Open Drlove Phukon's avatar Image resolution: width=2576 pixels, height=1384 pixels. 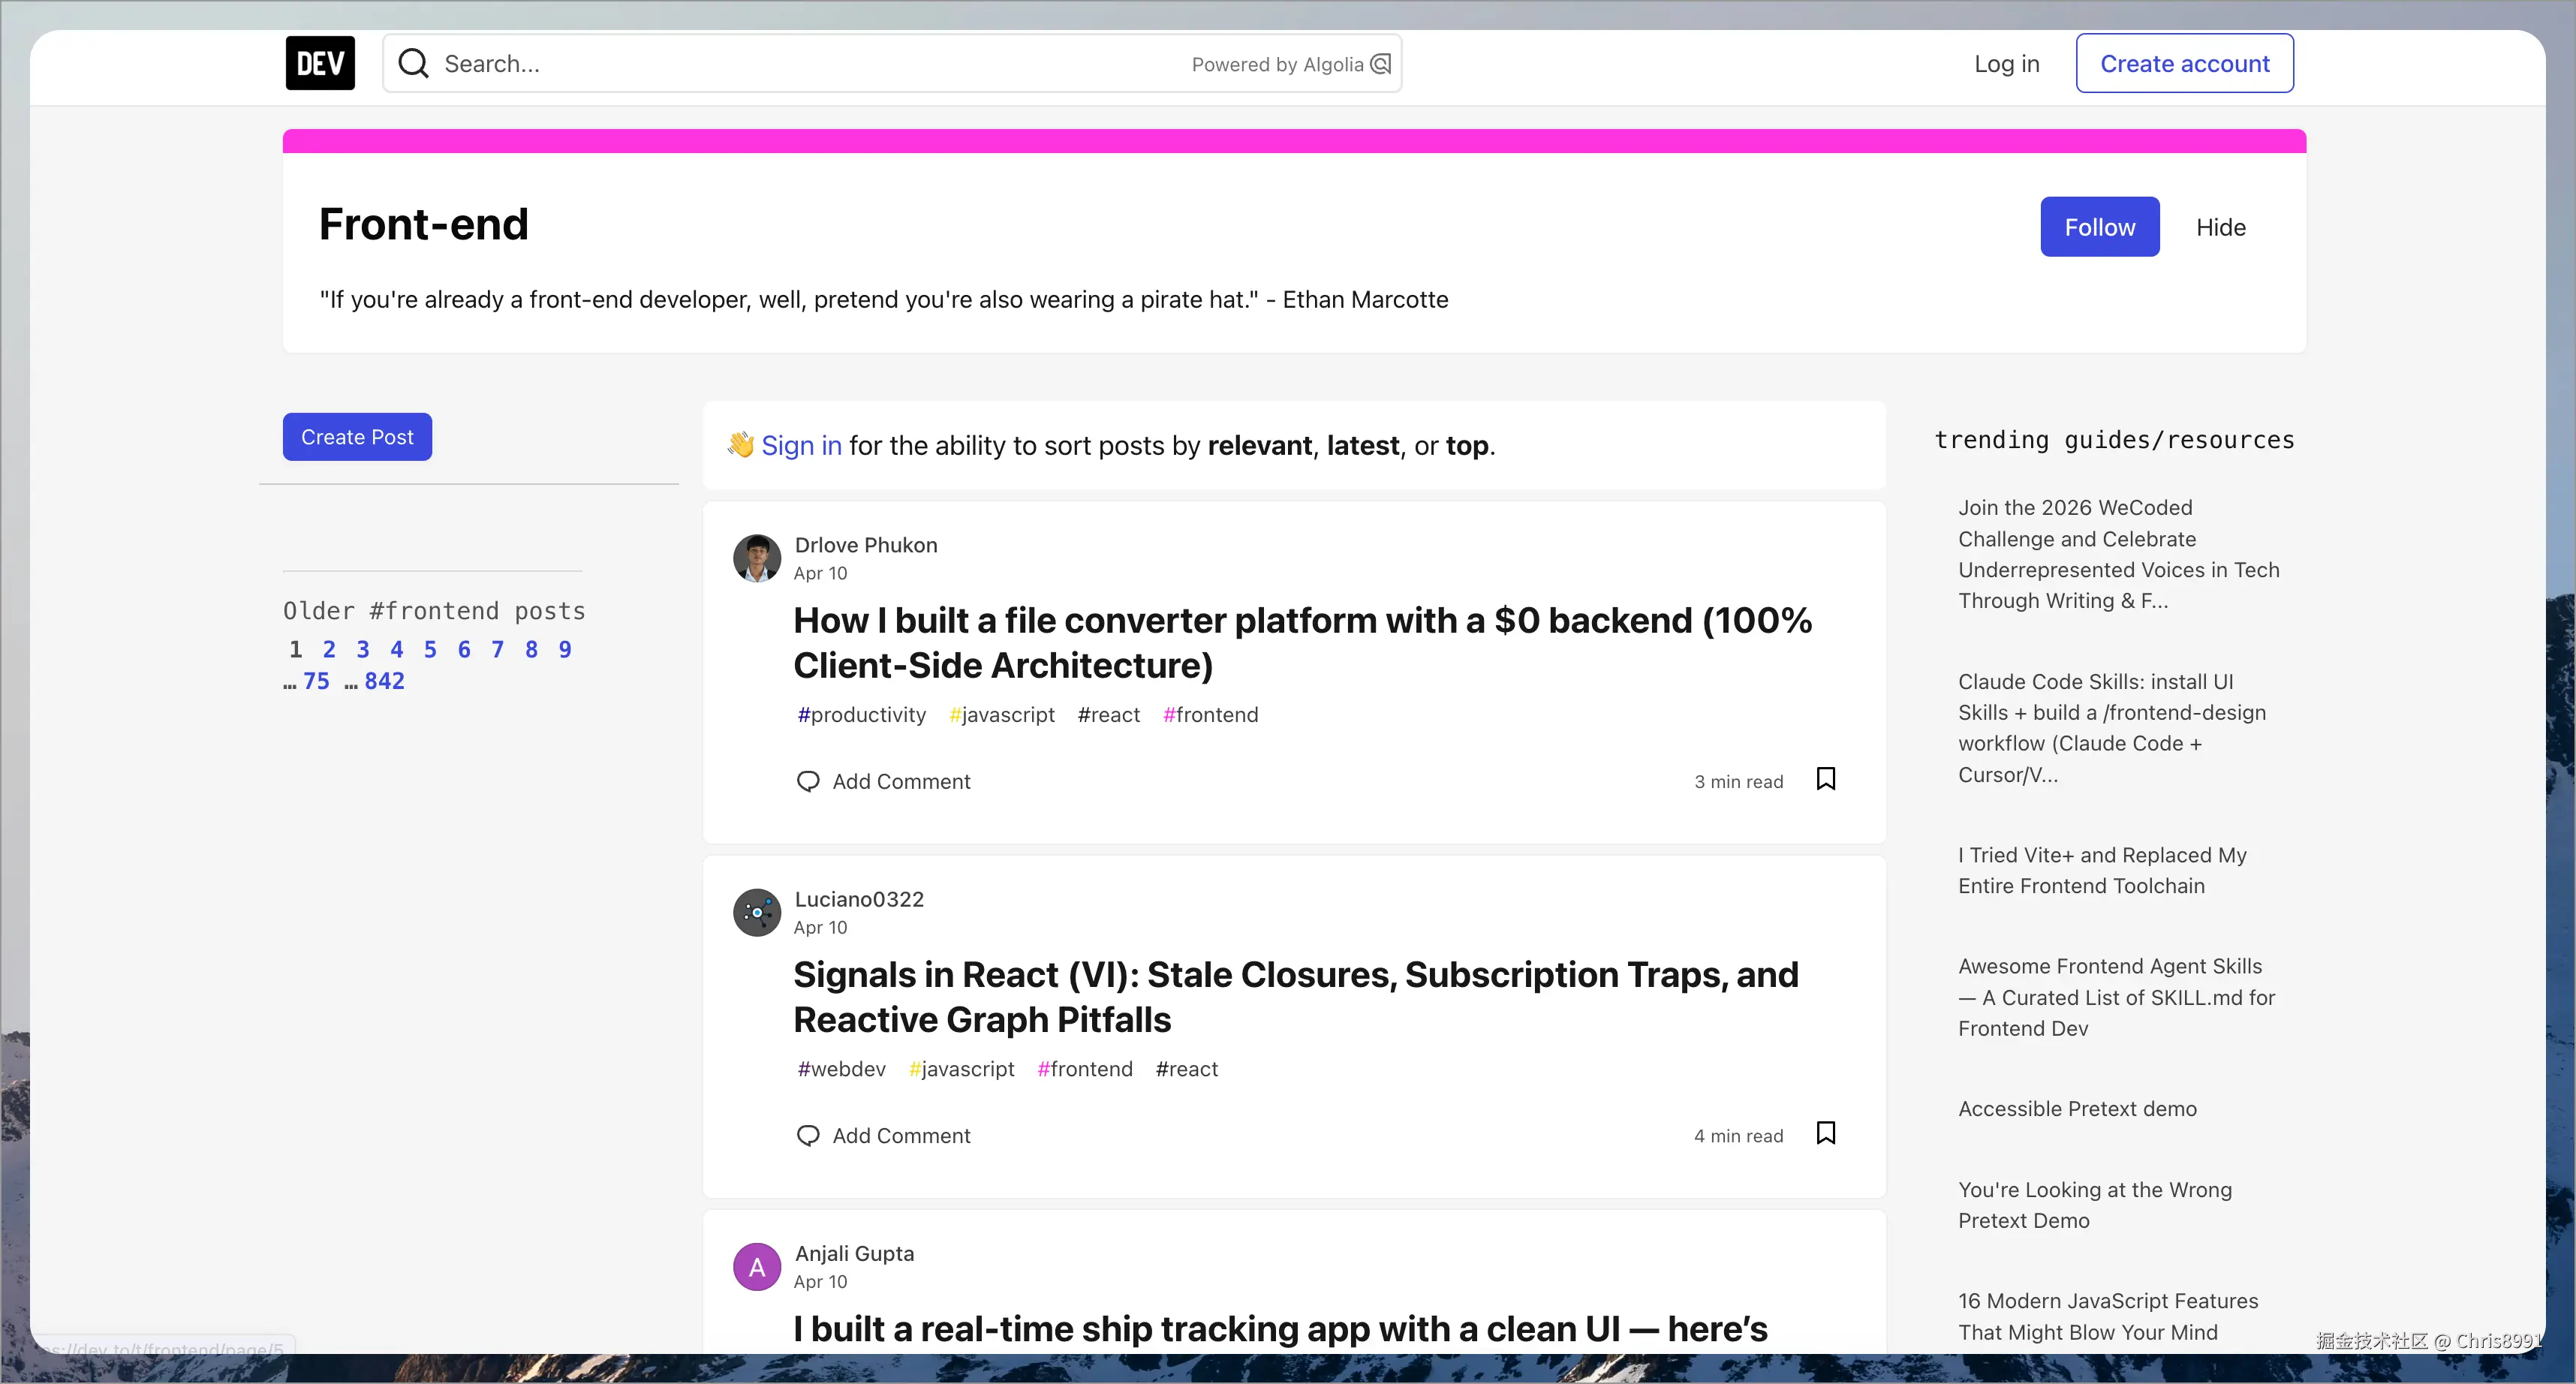coord(757,558)
